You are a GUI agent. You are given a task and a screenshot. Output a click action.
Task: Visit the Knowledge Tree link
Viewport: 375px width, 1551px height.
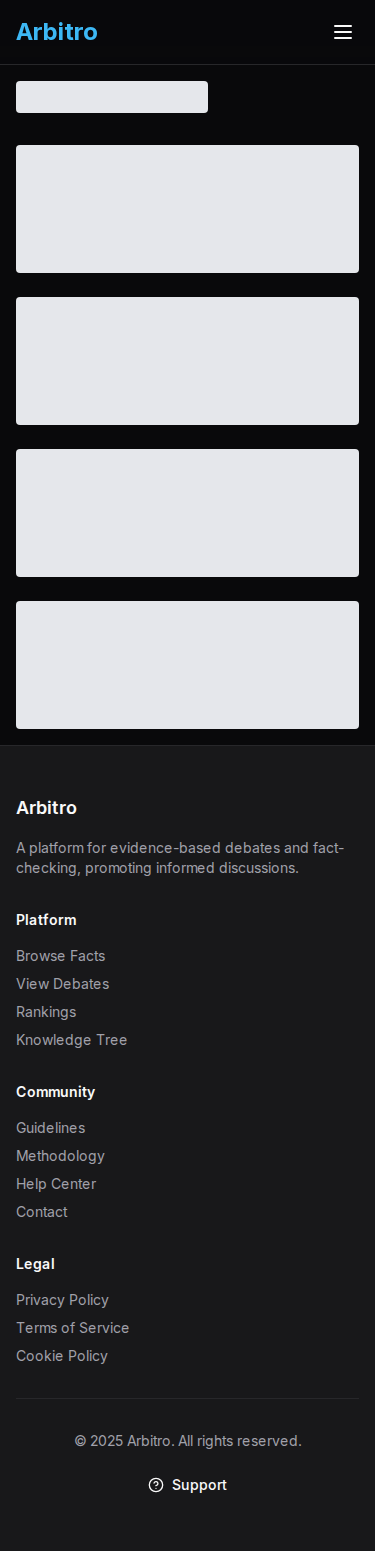tap(72, 1040)
